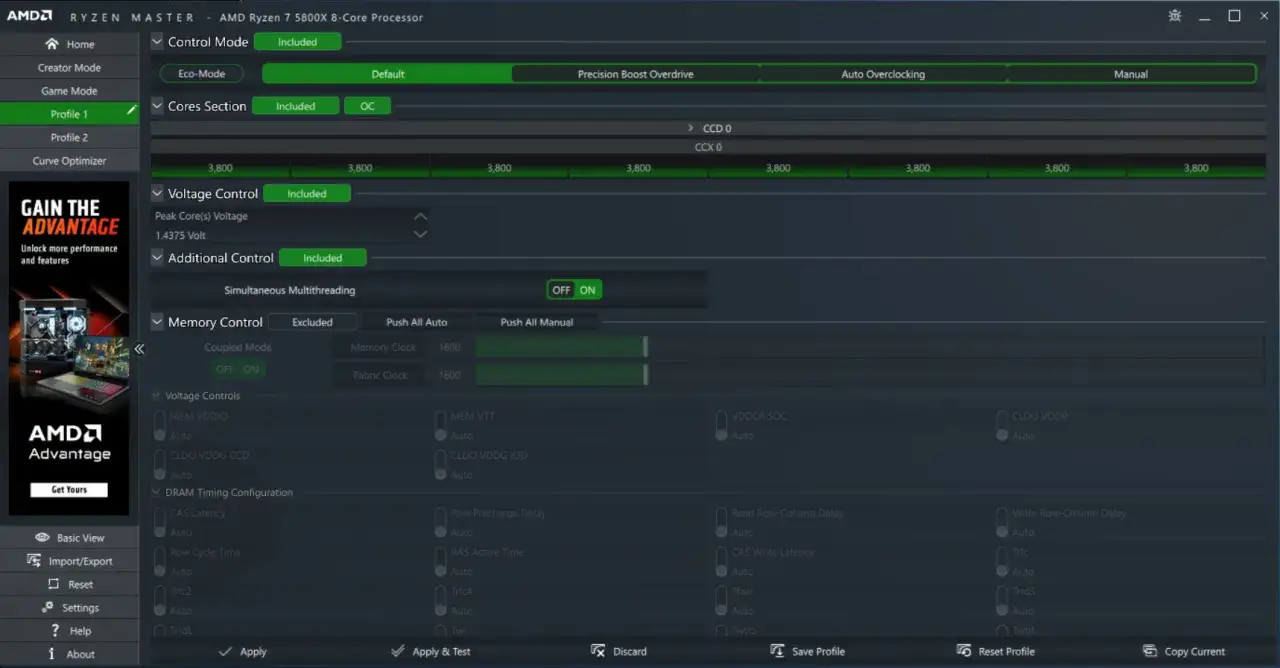Collapse the Control Mode section
Screen dimensions: 1280x668
[157, 42]
